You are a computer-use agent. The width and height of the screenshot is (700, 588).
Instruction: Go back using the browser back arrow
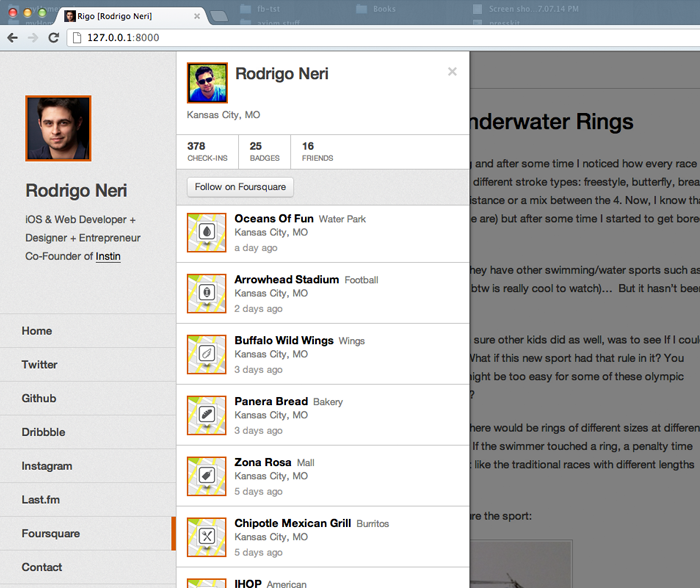(12, 38)
